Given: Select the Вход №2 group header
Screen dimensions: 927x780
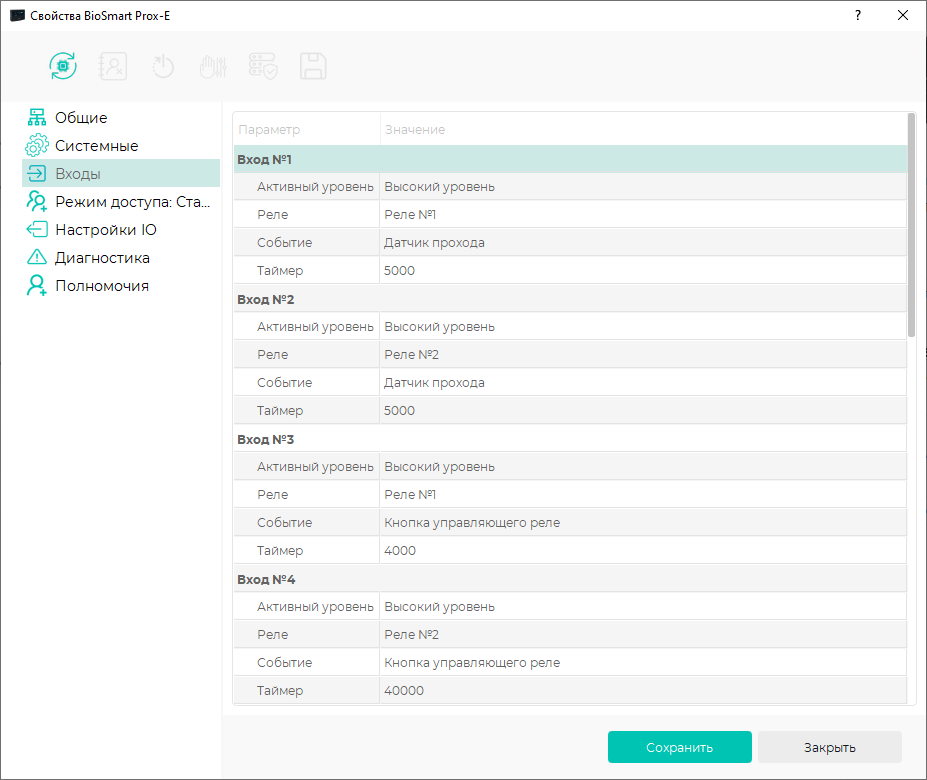Looking at the screenshot, I should point(570,299).
